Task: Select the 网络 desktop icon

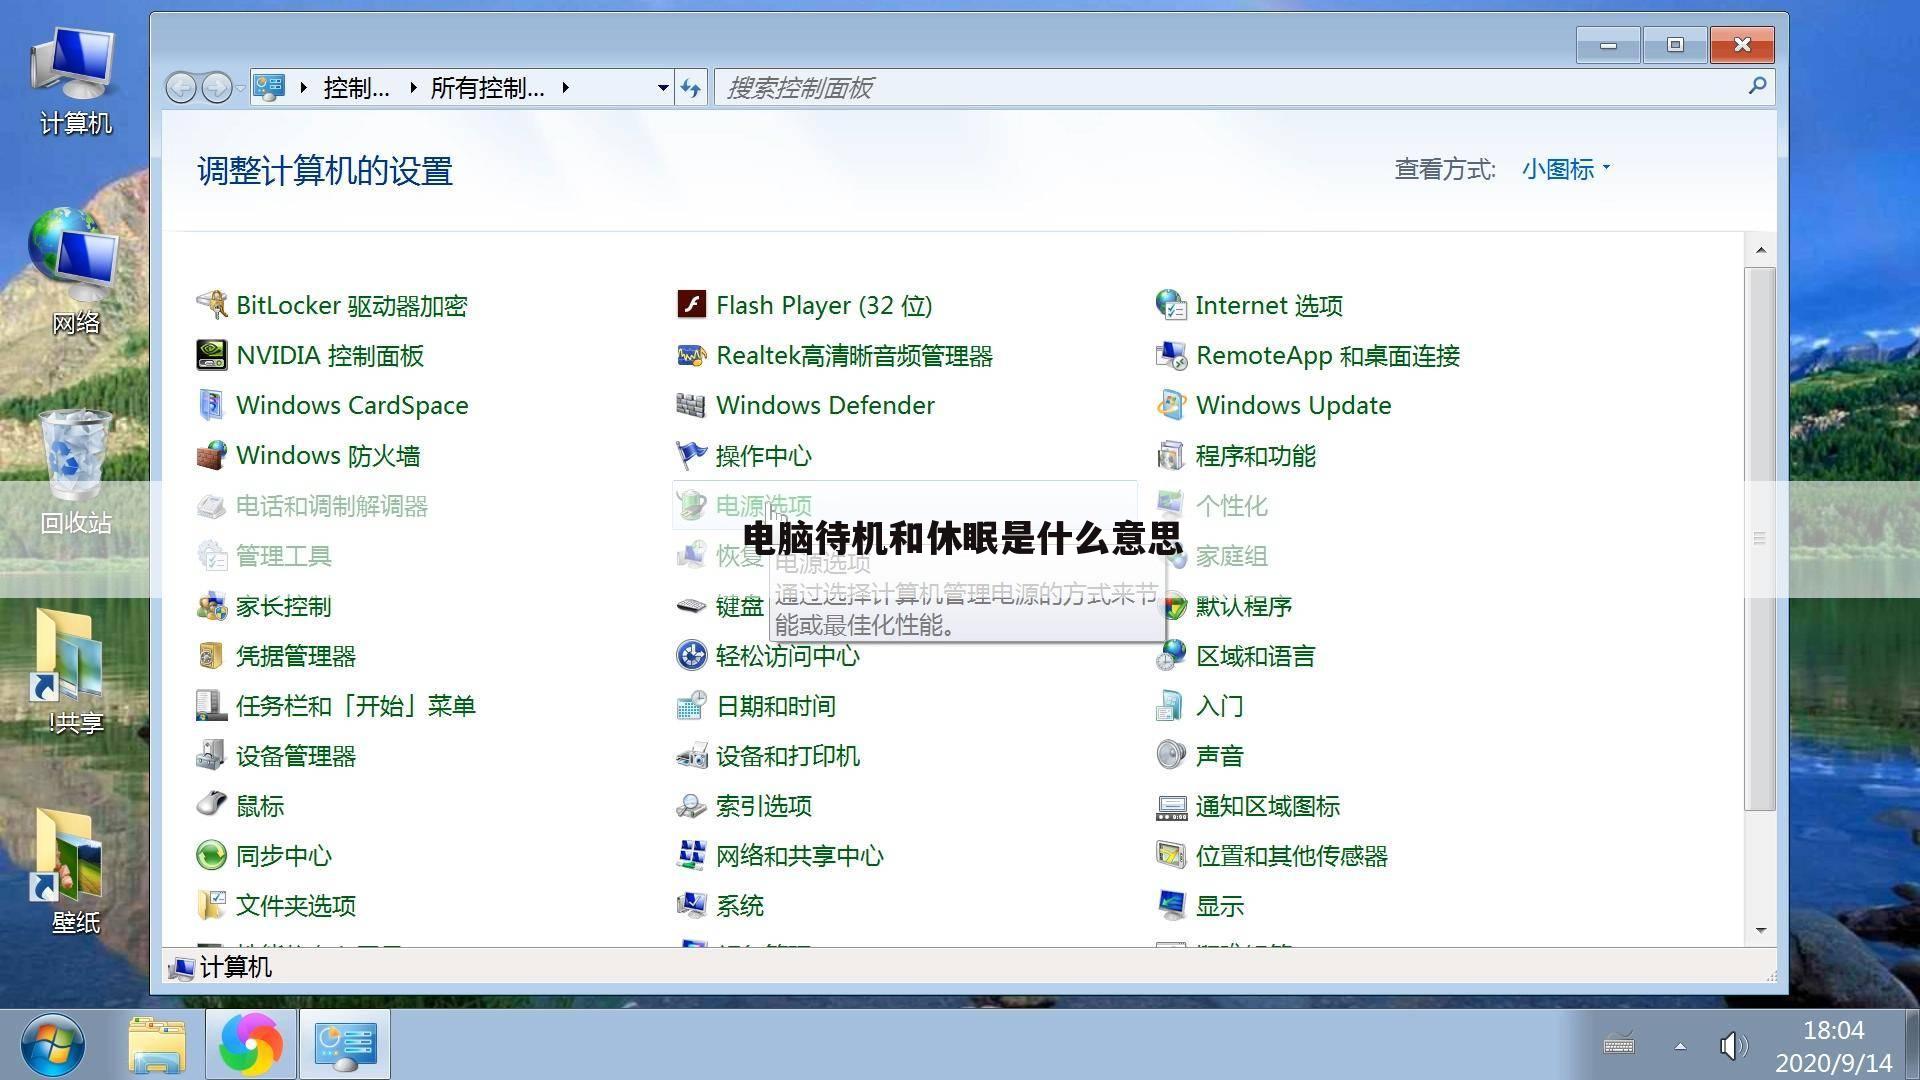Action: pos(75,272)
